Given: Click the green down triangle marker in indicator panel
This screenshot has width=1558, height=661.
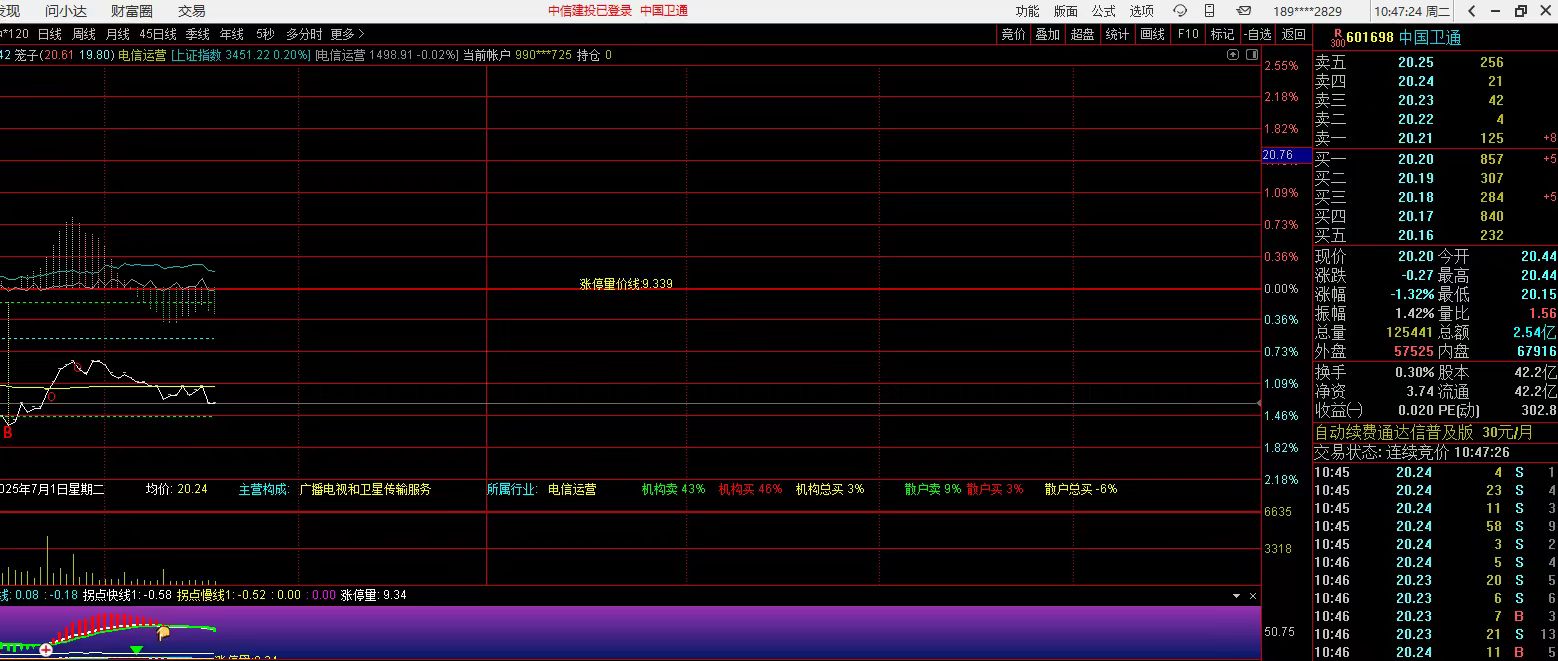Looking at the screenshot, I should (x=137, y=650).
